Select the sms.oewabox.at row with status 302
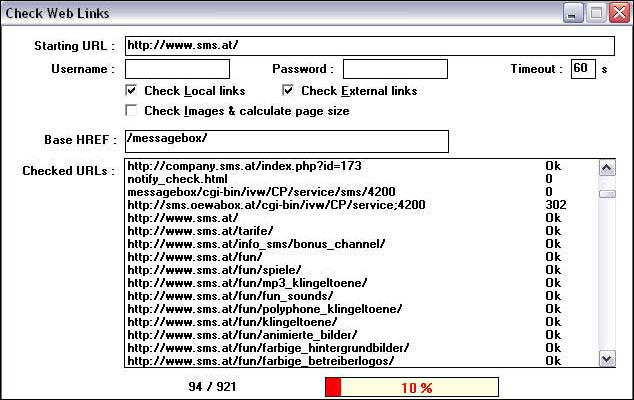Image resolution: width=634 pixels, height=400 pixels. [x=276, y=205]
